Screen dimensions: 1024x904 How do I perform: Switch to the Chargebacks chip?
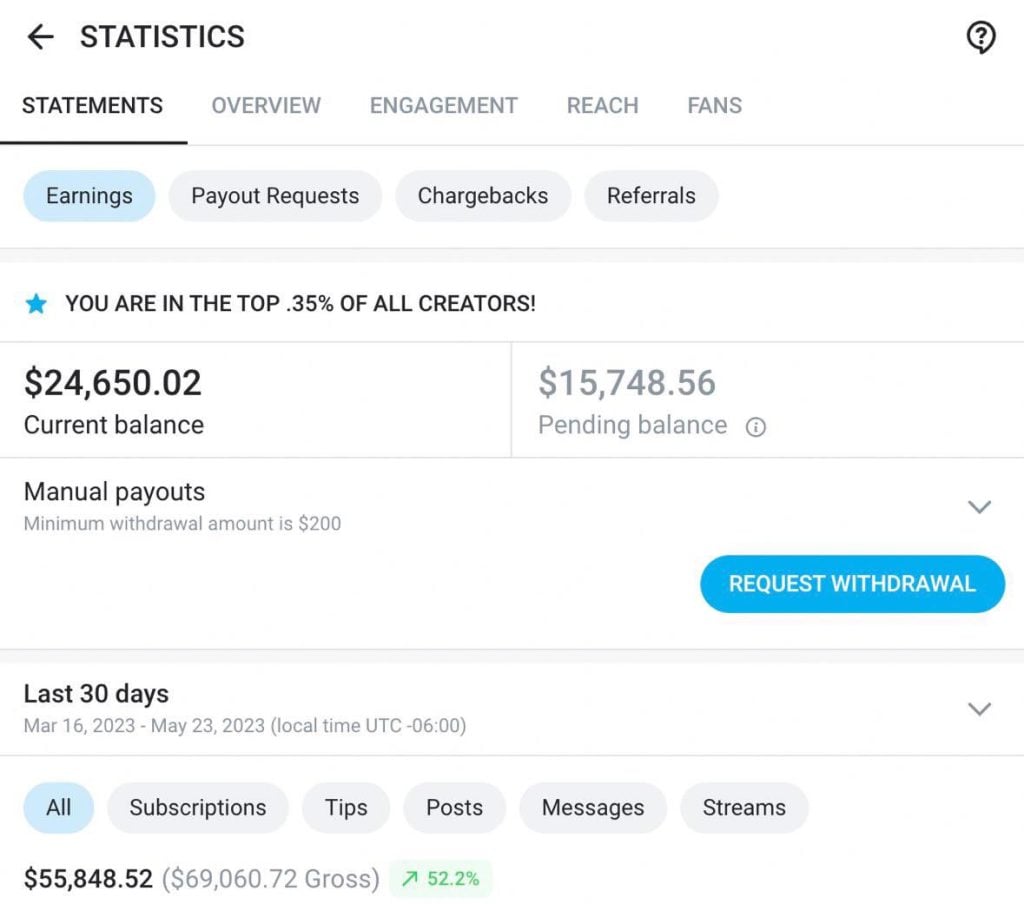pos(483,196)
